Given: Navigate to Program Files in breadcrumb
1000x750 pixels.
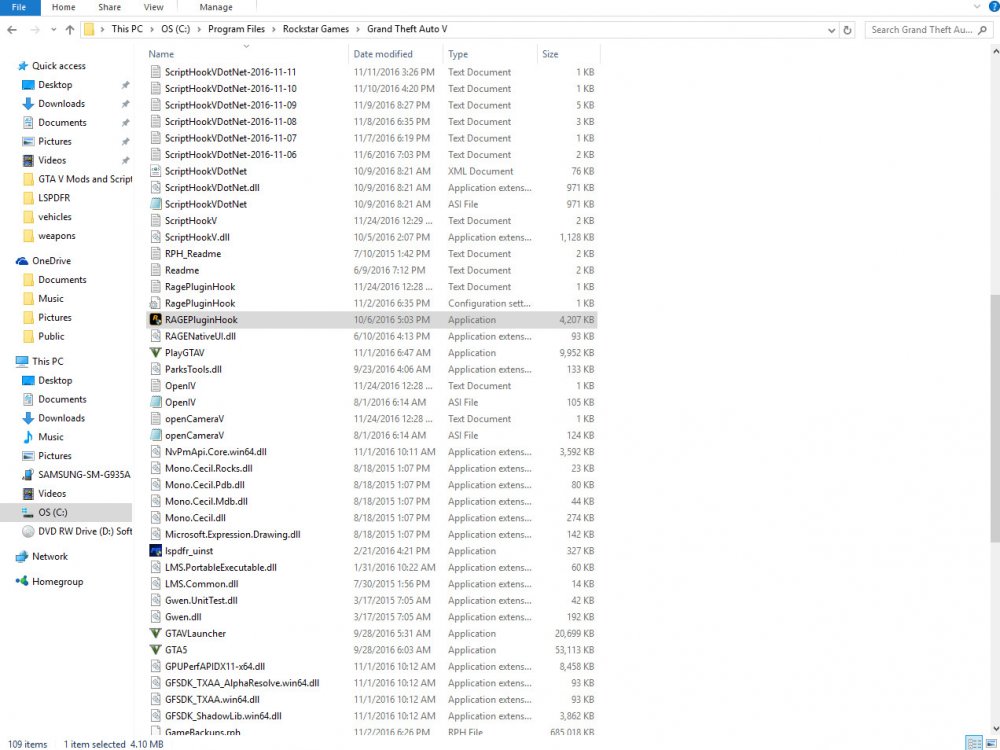Looking at the screenshot, I should coord(236,29).
